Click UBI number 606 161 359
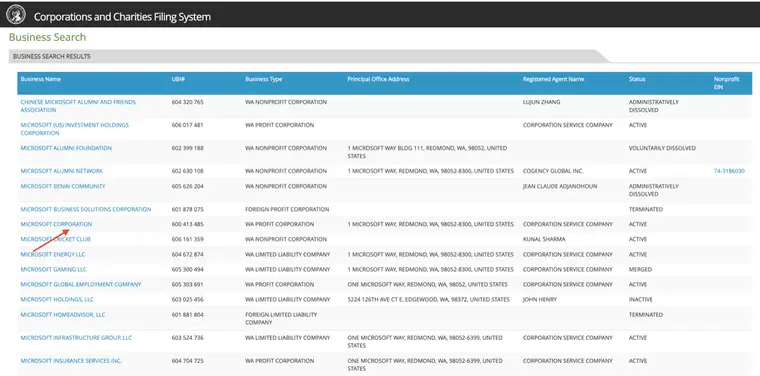Screen dimensions: 760x376 [x=188, y=239]
